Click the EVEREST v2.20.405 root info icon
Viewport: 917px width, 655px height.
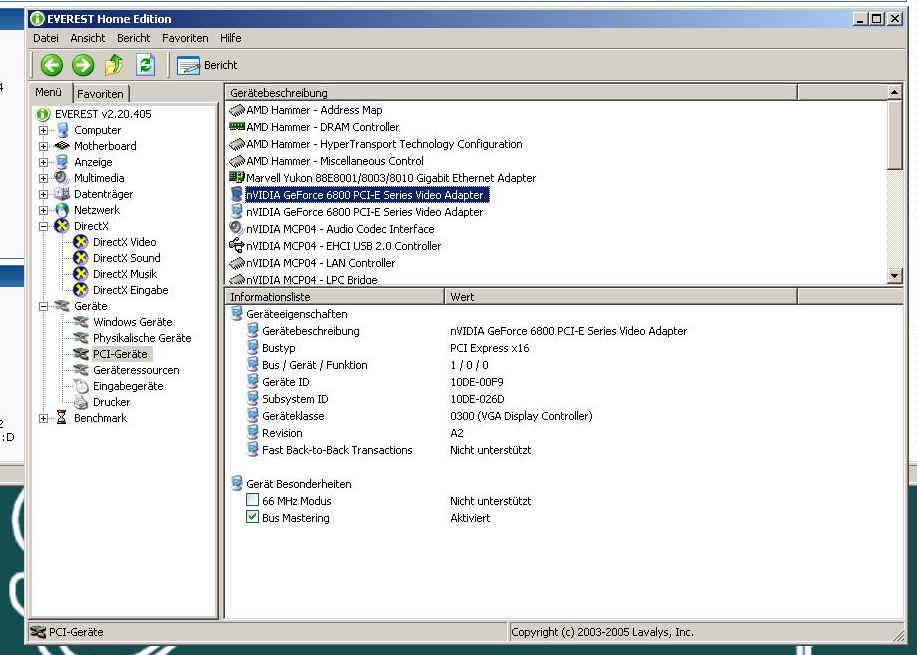click(43, 114)
